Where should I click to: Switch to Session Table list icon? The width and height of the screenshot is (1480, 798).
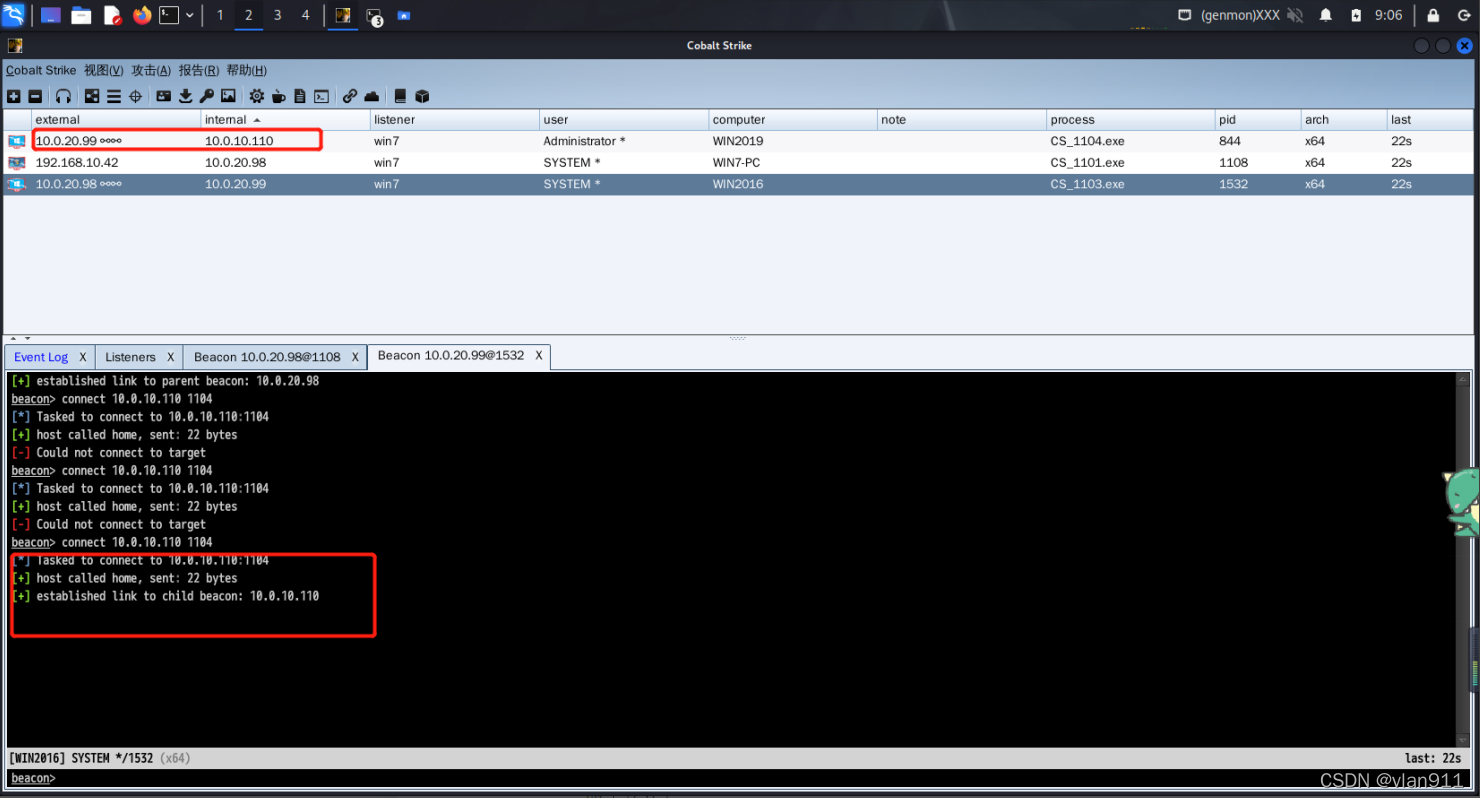pyautogui.click(x=114, y=96)
